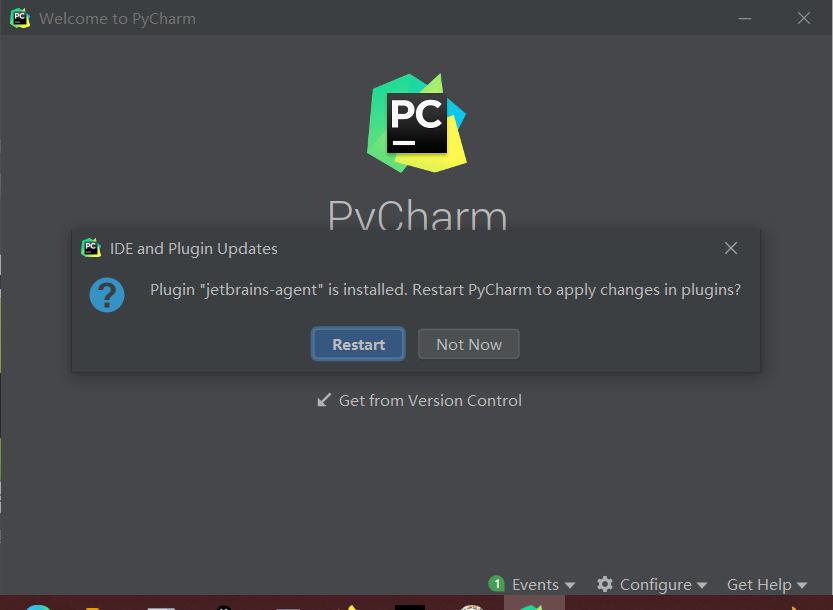The height and width of the screenshot is (610, 833).
Task: Click the IDE and Plugin Updates title
Action: pyautogui.click(x=193, y=249)
